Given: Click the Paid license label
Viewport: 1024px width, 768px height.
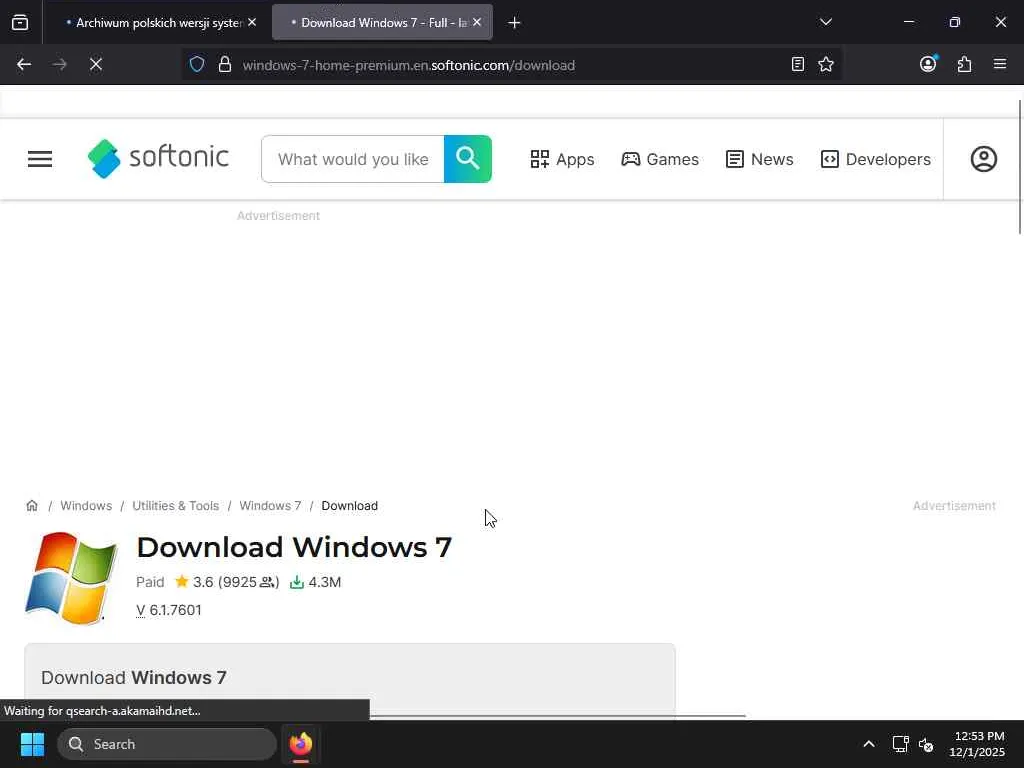Looking at the screenshot, I should (150, 582).
